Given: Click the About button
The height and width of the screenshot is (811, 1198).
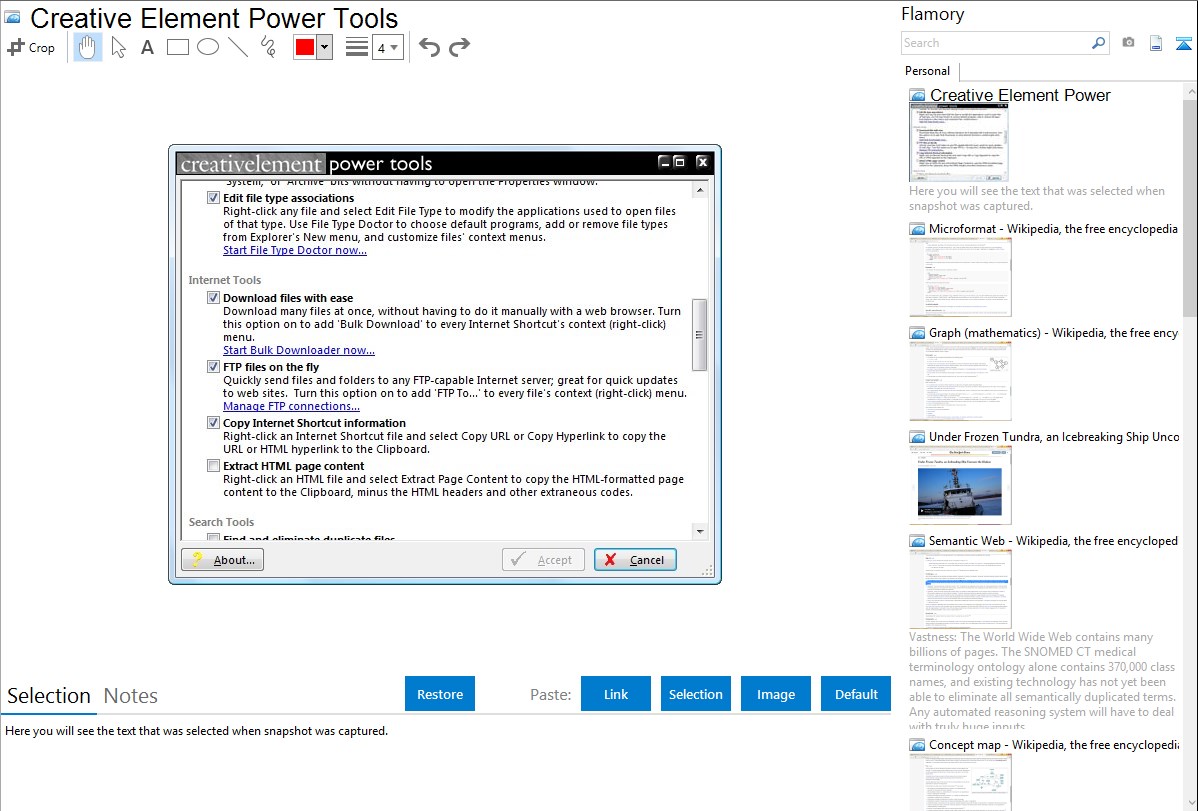Looking at the screenshot, I should coord(222,560).
